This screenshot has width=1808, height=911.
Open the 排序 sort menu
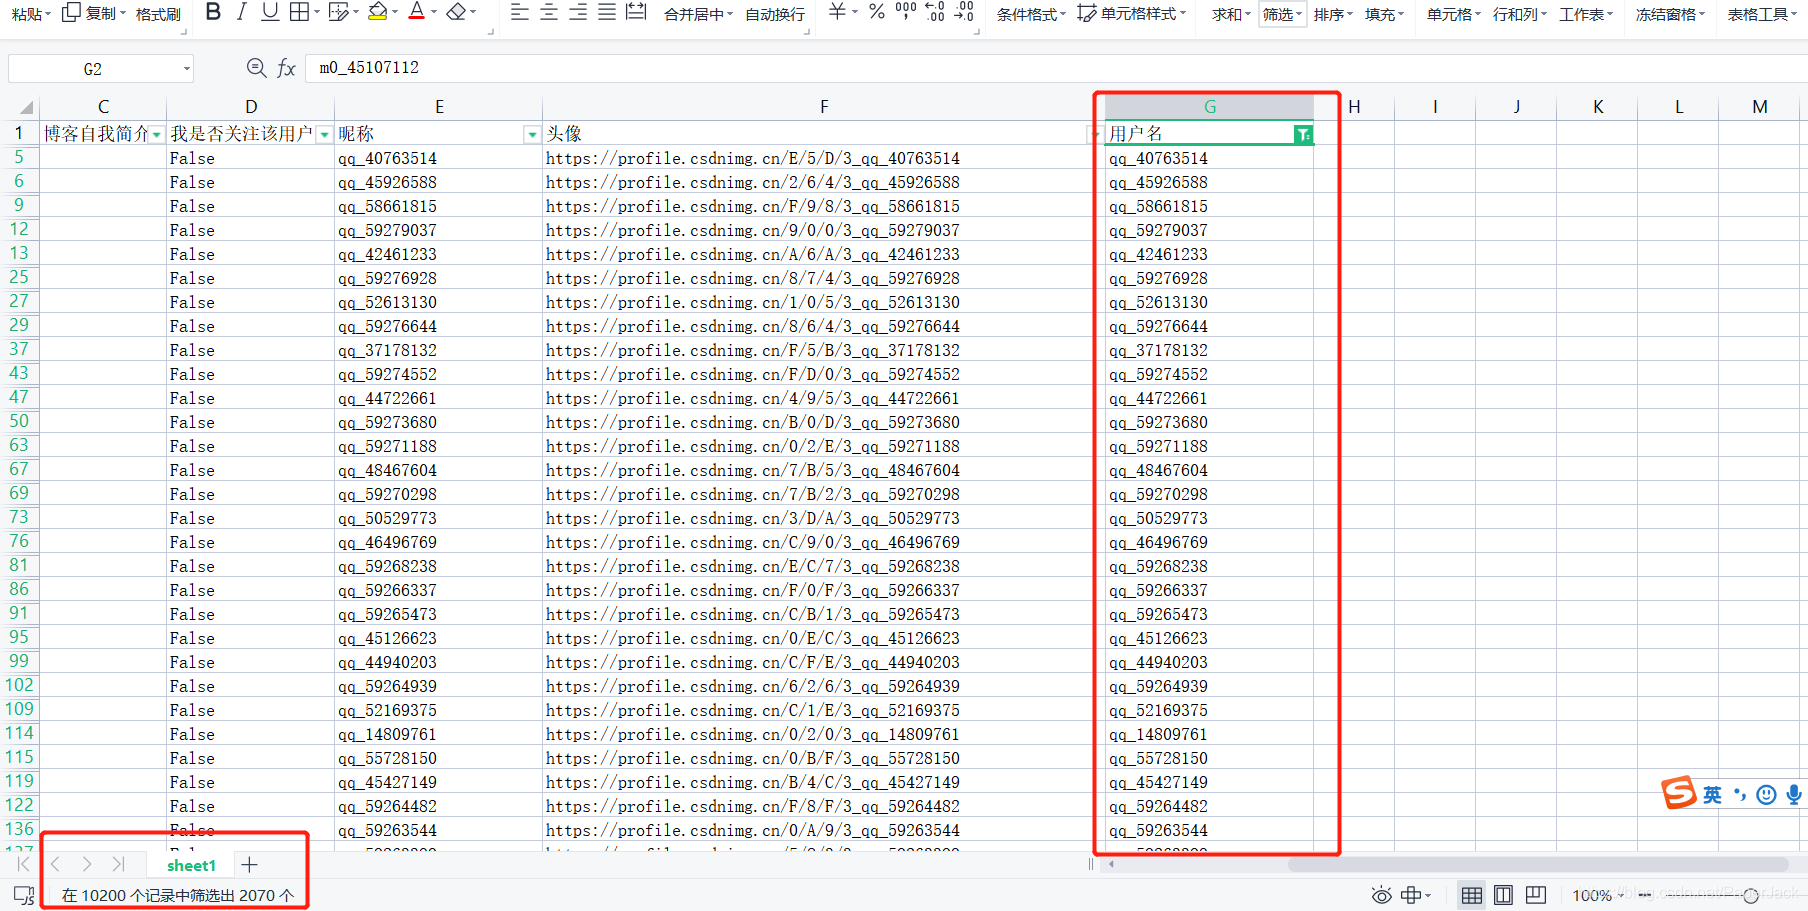pos(1333,15)
